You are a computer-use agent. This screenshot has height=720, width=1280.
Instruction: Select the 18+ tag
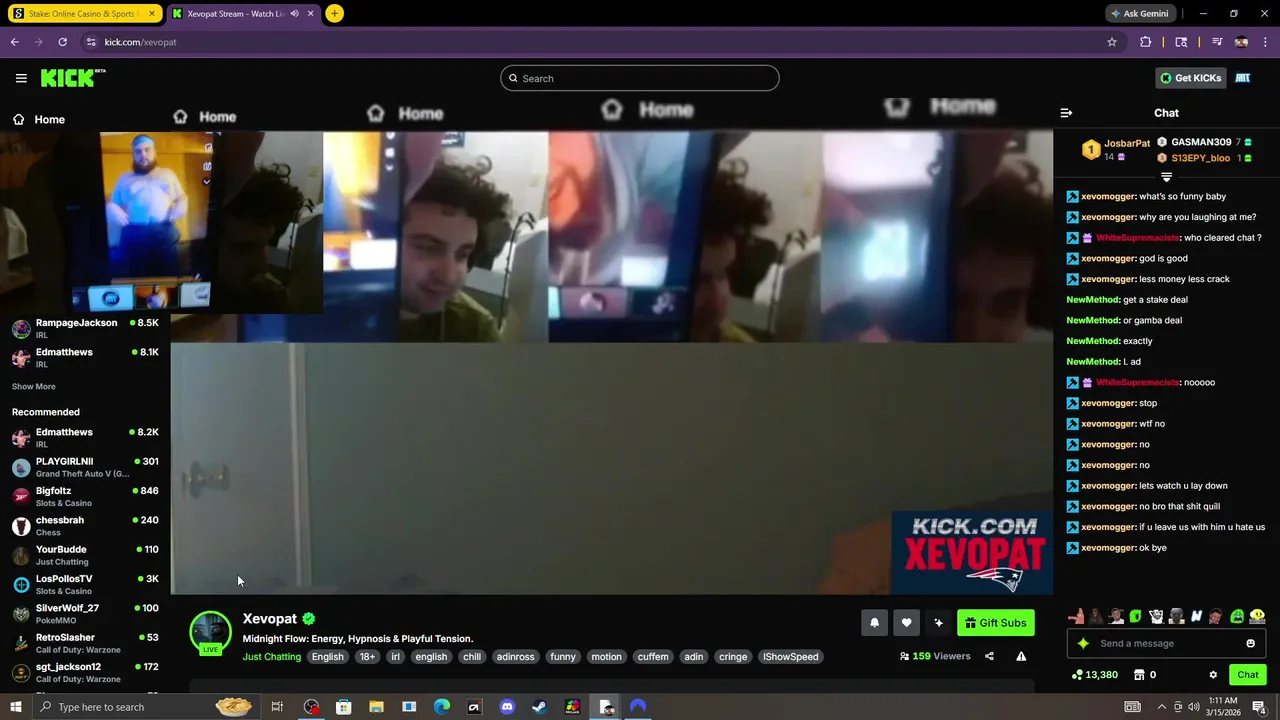367,657
